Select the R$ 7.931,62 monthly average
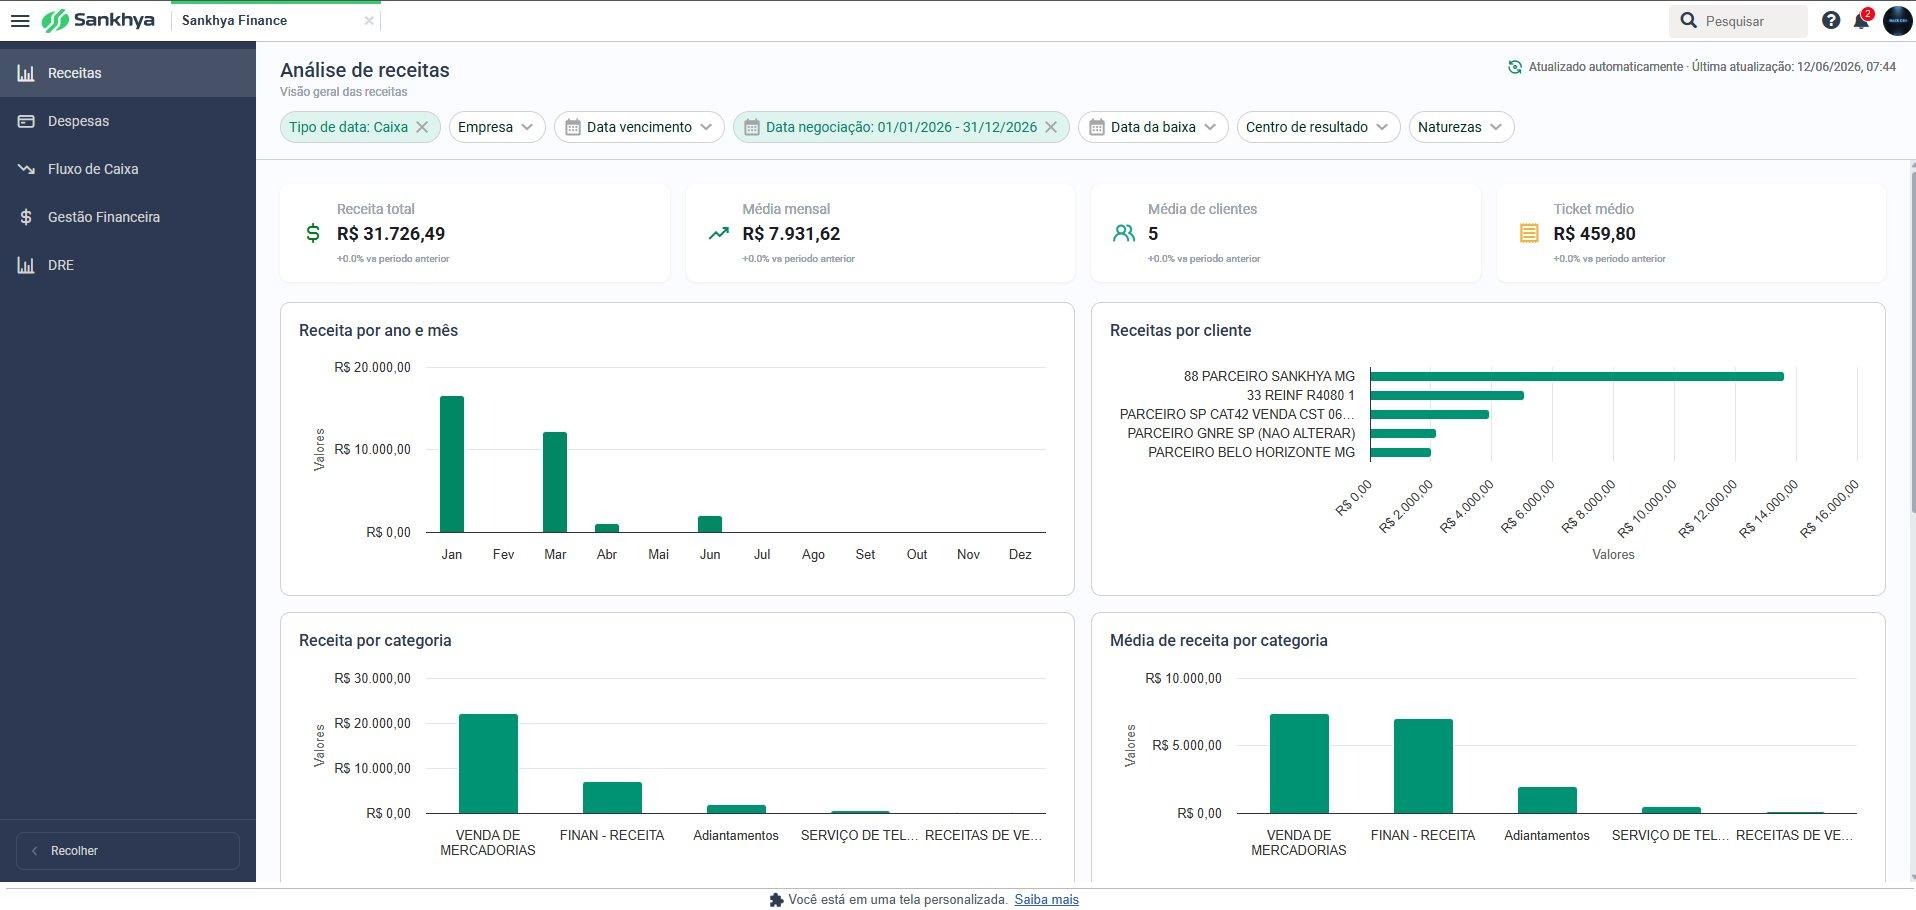This screenshot has width=1916, height=910. 791,234
